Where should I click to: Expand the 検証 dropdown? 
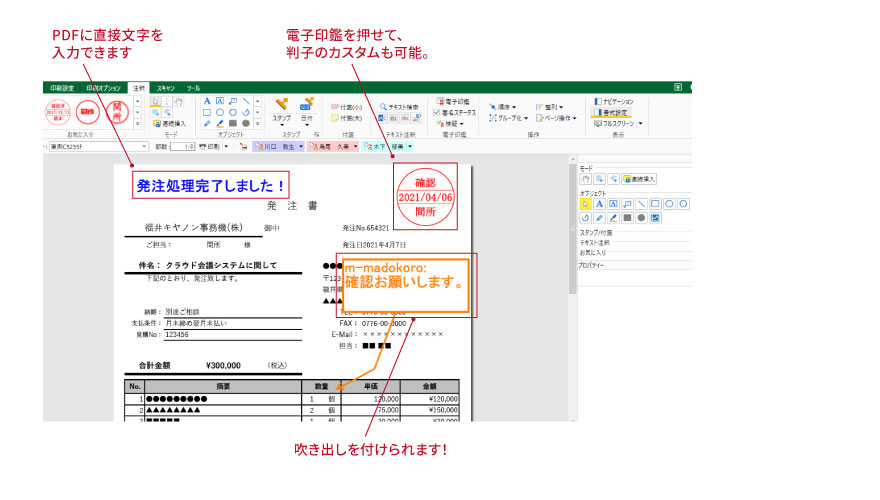(450, 123)
